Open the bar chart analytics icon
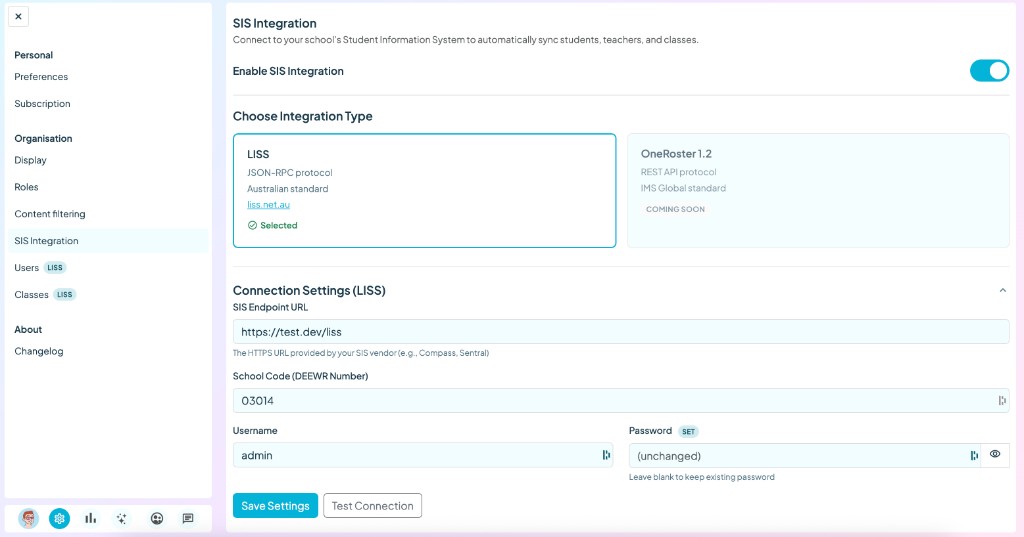This screenshot has height=537, width=1024. (90, 519)
